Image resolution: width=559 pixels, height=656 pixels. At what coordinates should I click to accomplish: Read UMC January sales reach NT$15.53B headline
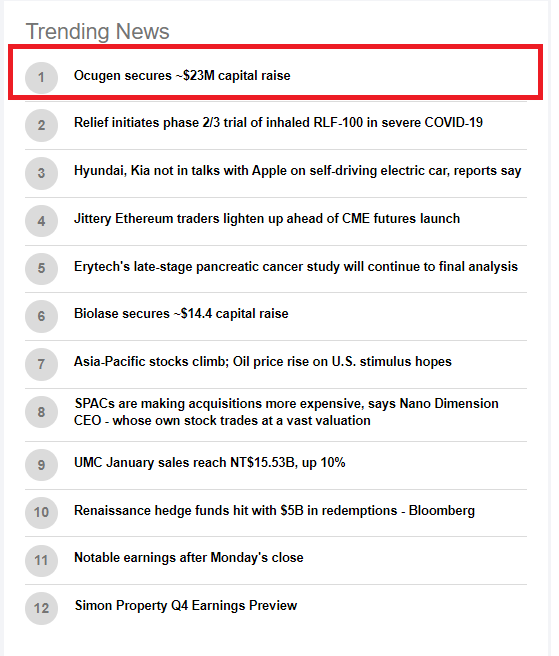210,463
